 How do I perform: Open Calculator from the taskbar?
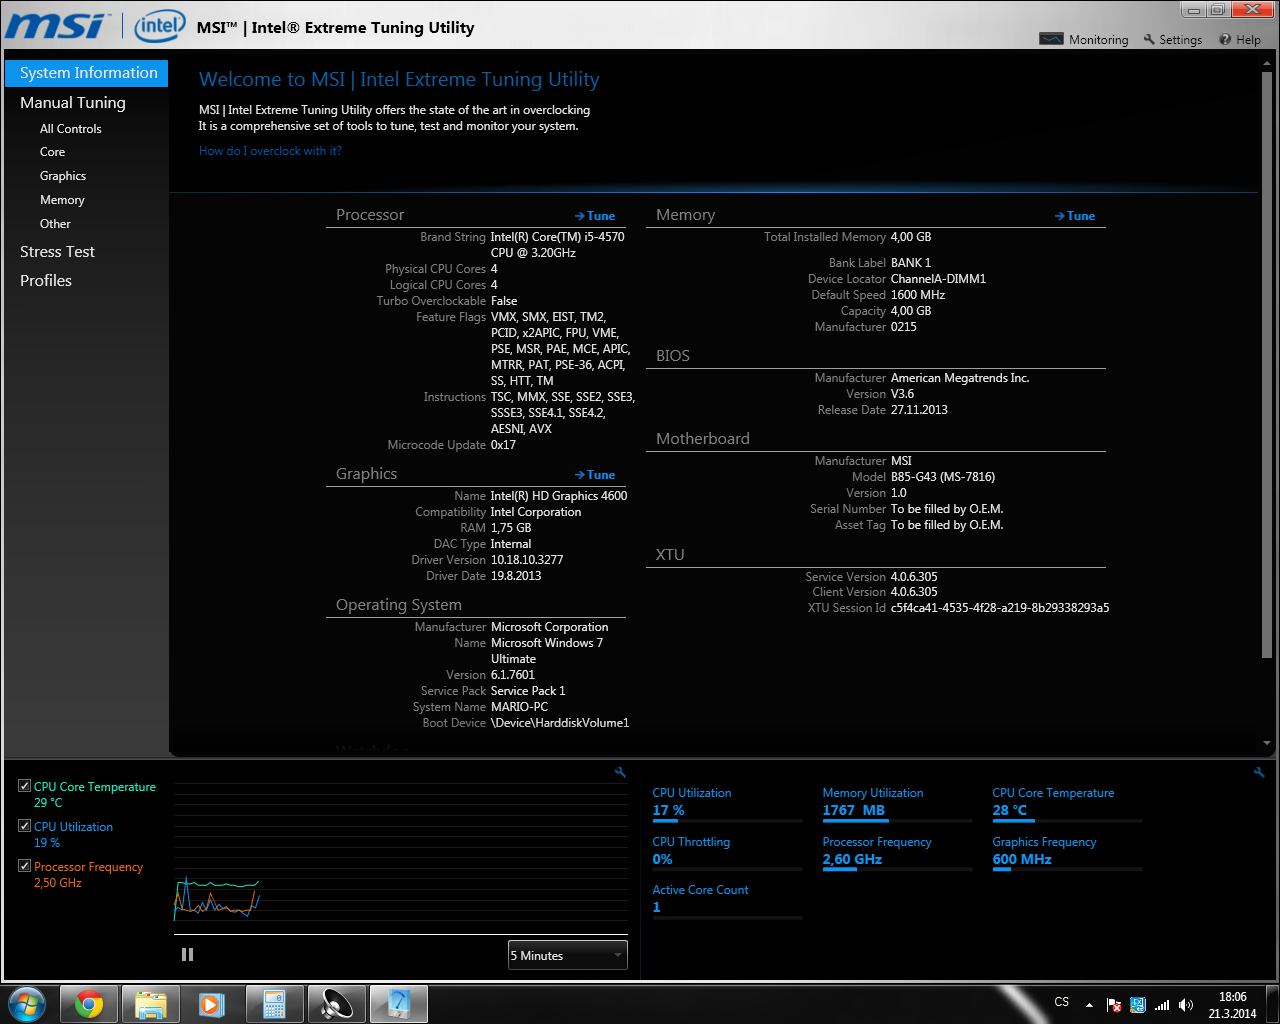(x=274, y=1004)
